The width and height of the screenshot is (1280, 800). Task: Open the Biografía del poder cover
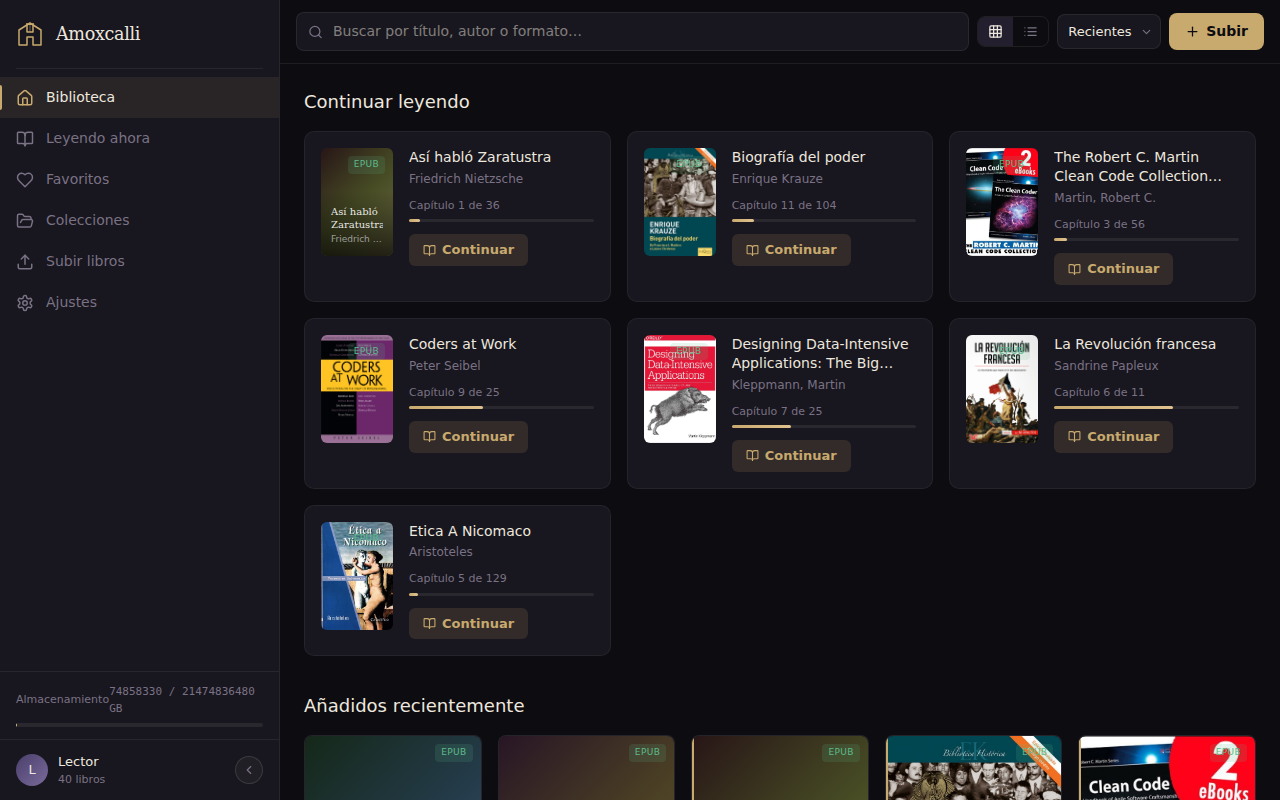tap(680, 202)
